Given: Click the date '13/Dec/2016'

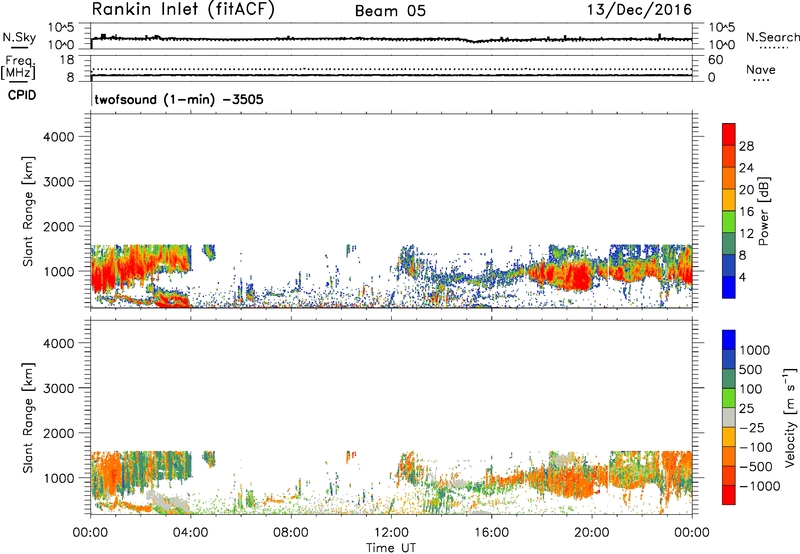Looking at the screenshot, I should [x=639, y=10].
